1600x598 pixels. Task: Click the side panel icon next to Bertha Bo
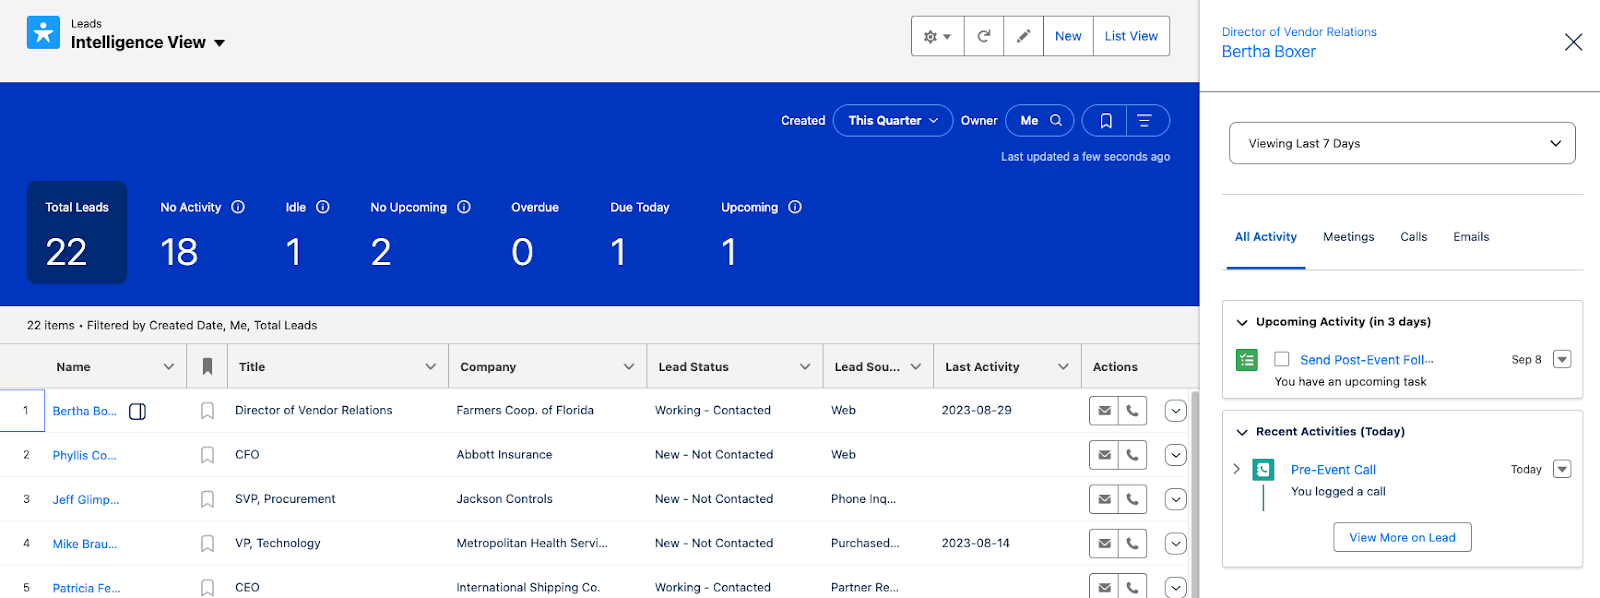pyautogui.click(x=138, y=411)
